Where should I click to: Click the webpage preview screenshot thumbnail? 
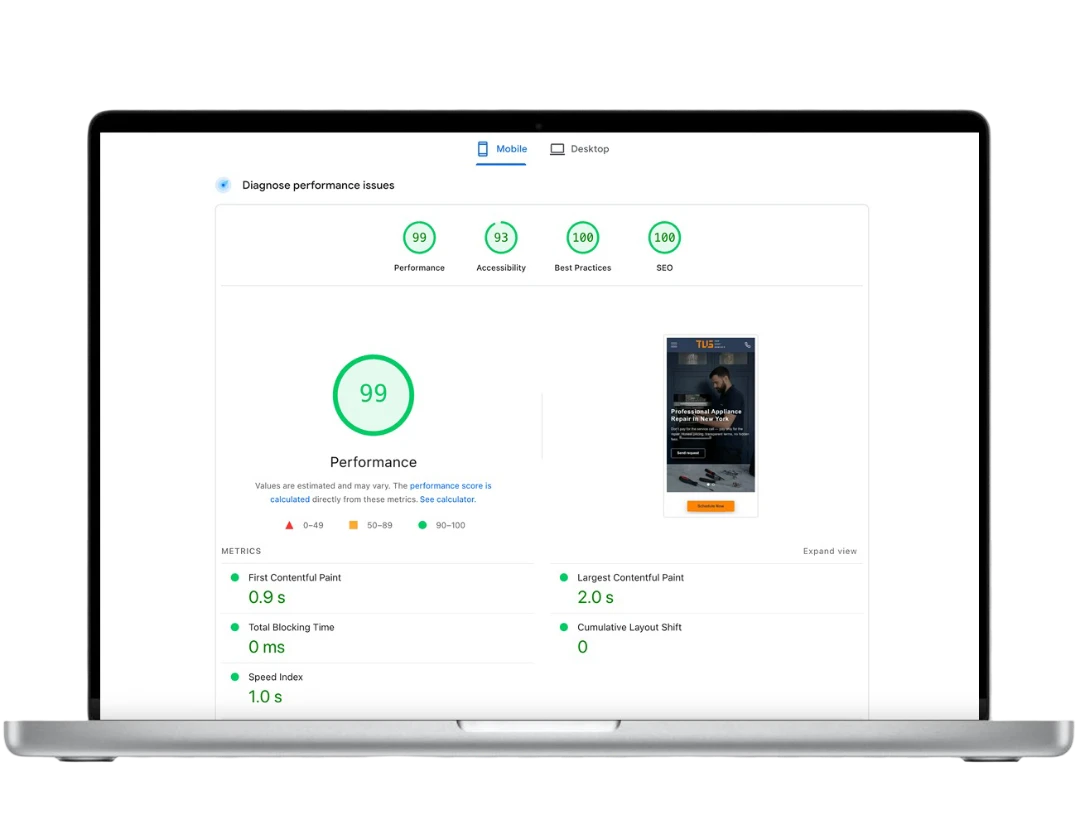(710, 425)
